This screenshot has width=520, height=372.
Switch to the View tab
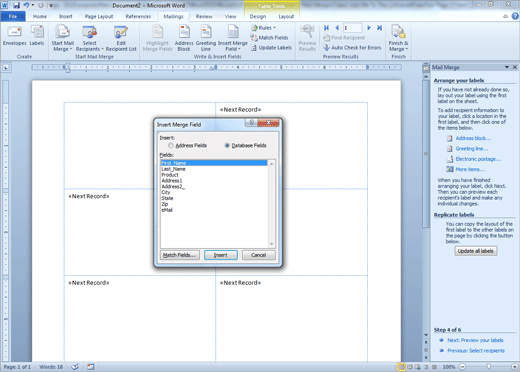click(230, 16)
